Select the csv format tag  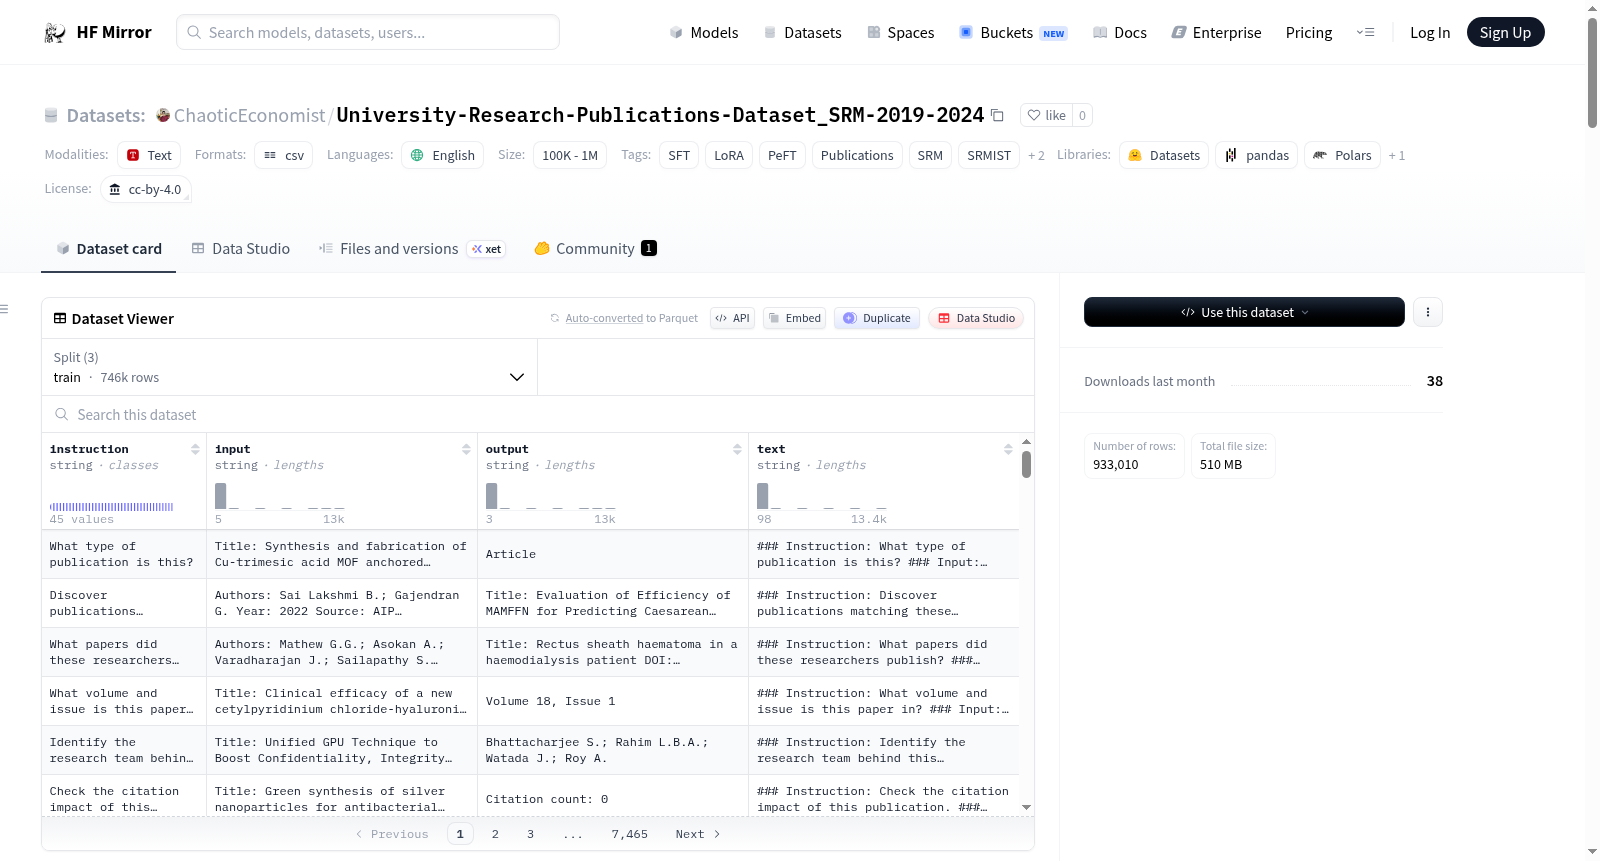284,155
